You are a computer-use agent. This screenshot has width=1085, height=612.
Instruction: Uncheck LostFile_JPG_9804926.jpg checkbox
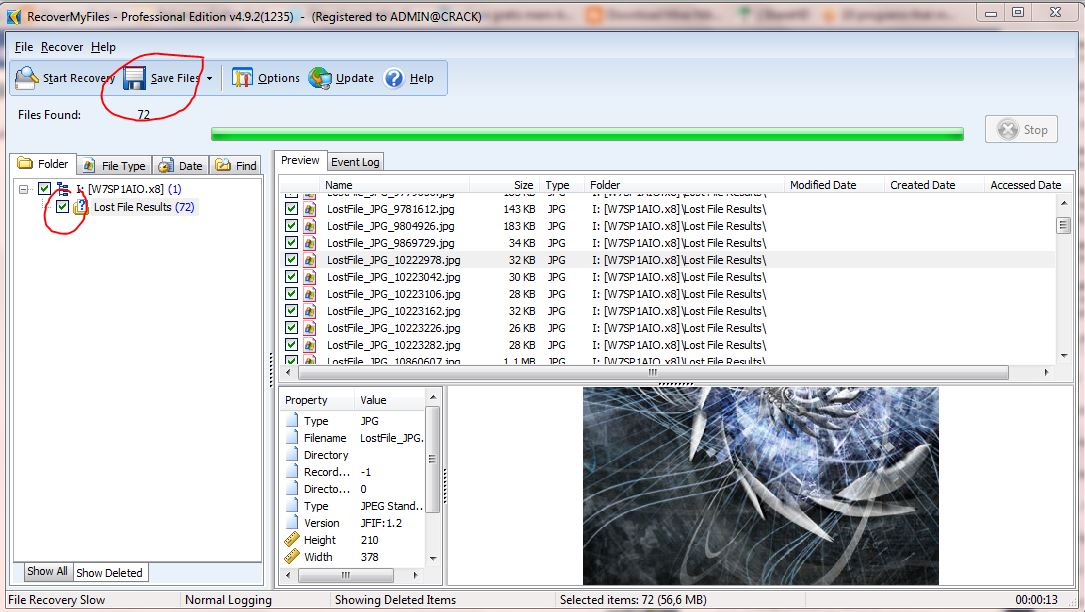click(x=291, y=226)
